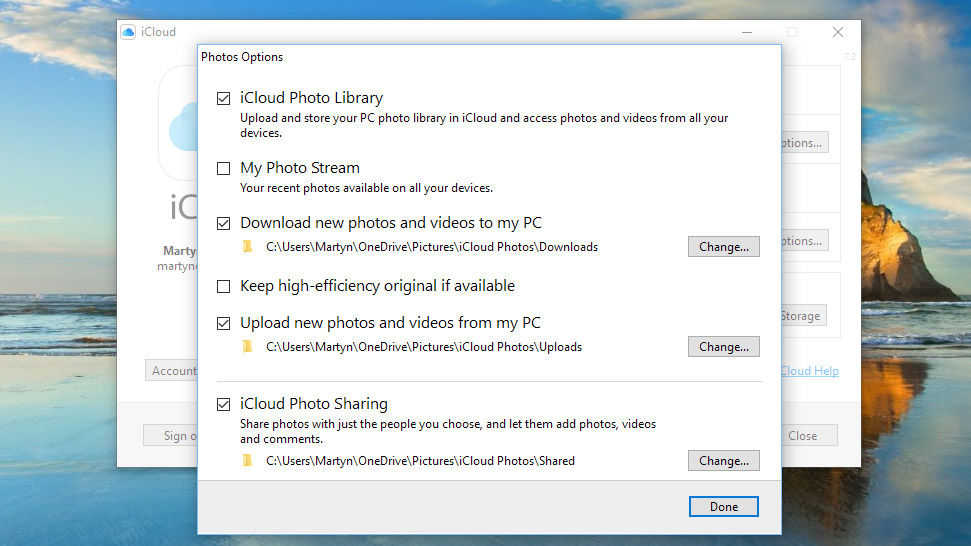Click the iCloud Photo Sharing label

click(x=314, y=404)
